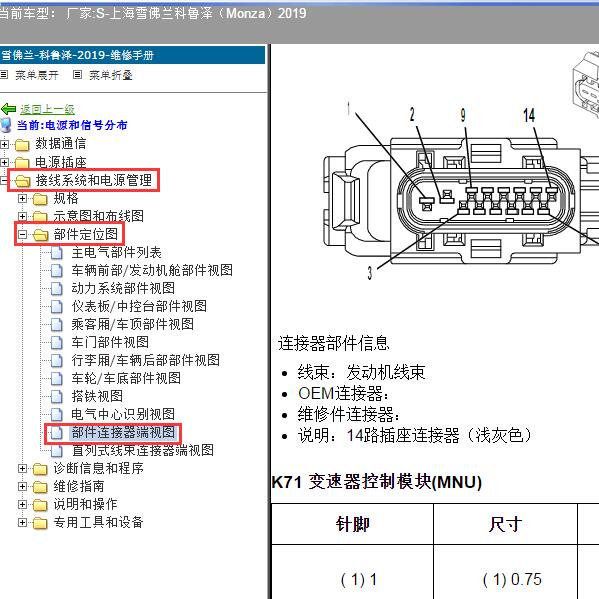Click the 说明和操作 folder icon
Screen dimensions: 599x599
(x=40, y=505)
